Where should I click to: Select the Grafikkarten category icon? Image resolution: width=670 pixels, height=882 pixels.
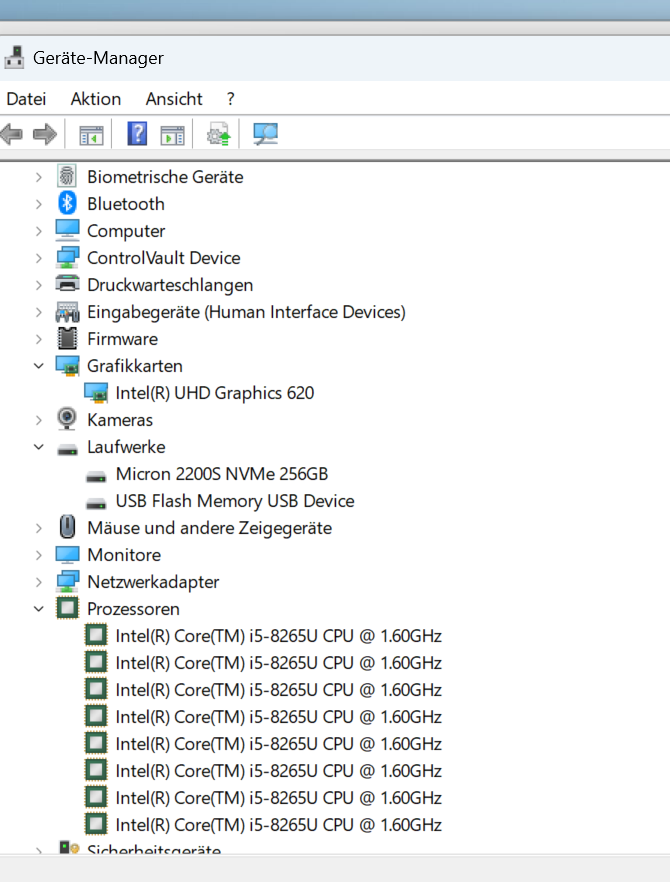tap(68, 366)
